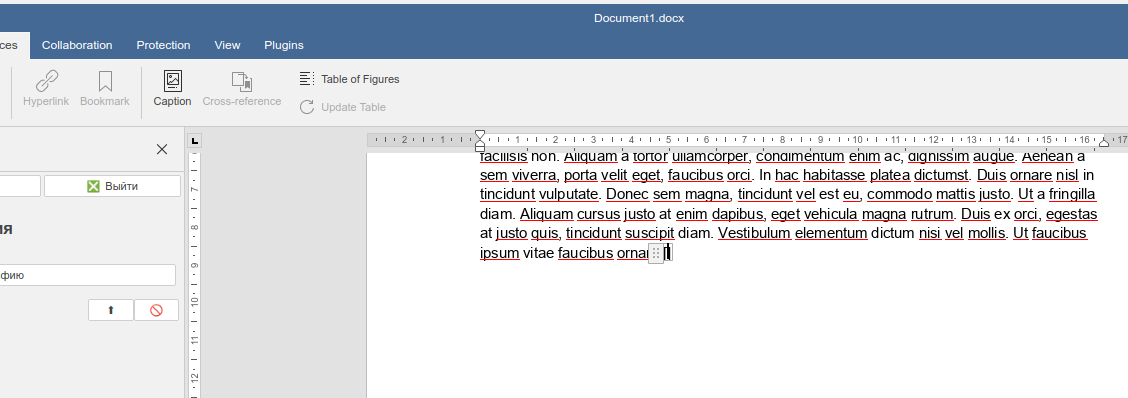Screen dimensions: 1128x398
Task: Click the Table of Figures icon
Action: (x=307, y=78)
